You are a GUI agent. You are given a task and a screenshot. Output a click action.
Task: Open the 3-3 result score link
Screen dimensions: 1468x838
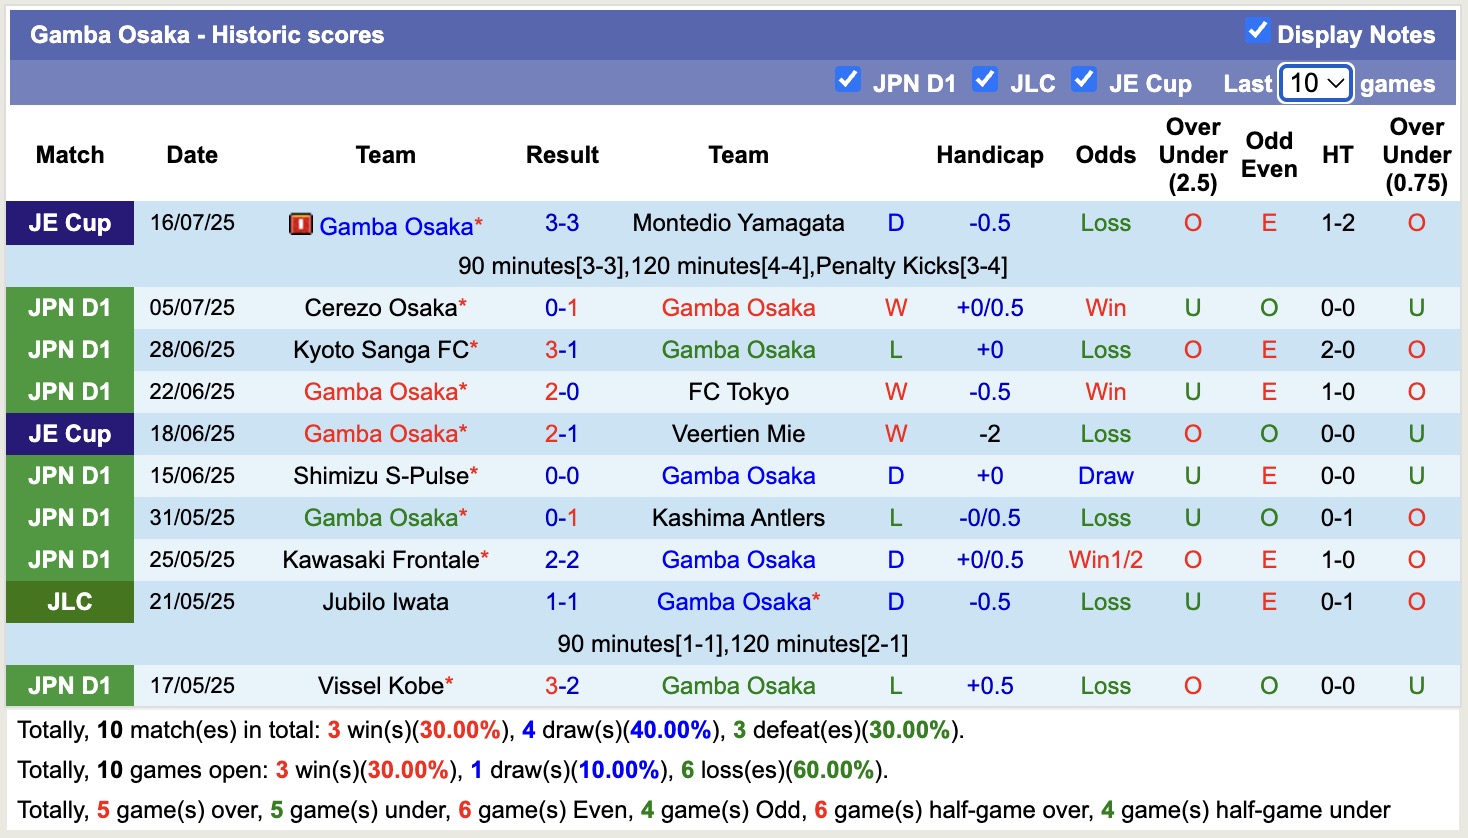pos(562,223)
